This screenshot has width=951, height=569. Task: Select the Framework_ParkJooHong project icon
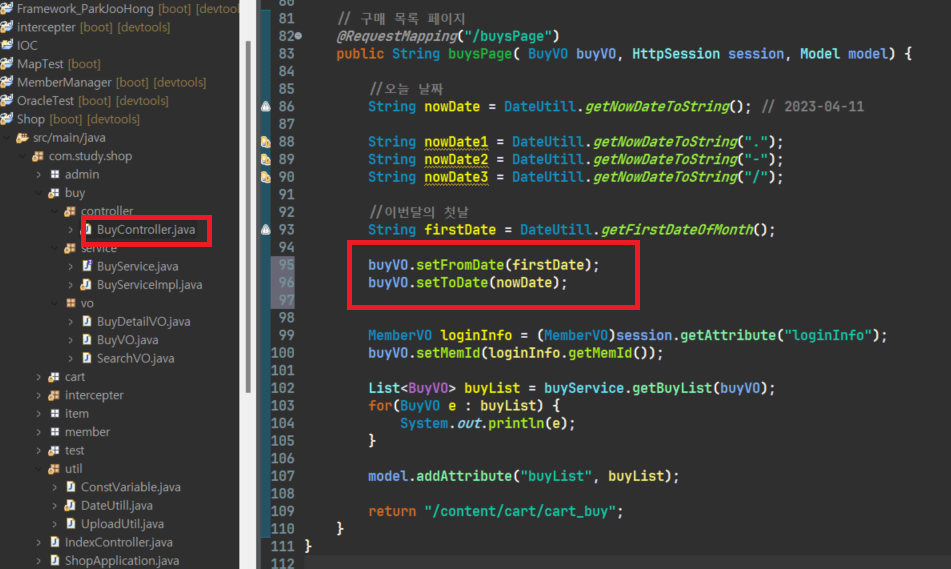(7, 8)
